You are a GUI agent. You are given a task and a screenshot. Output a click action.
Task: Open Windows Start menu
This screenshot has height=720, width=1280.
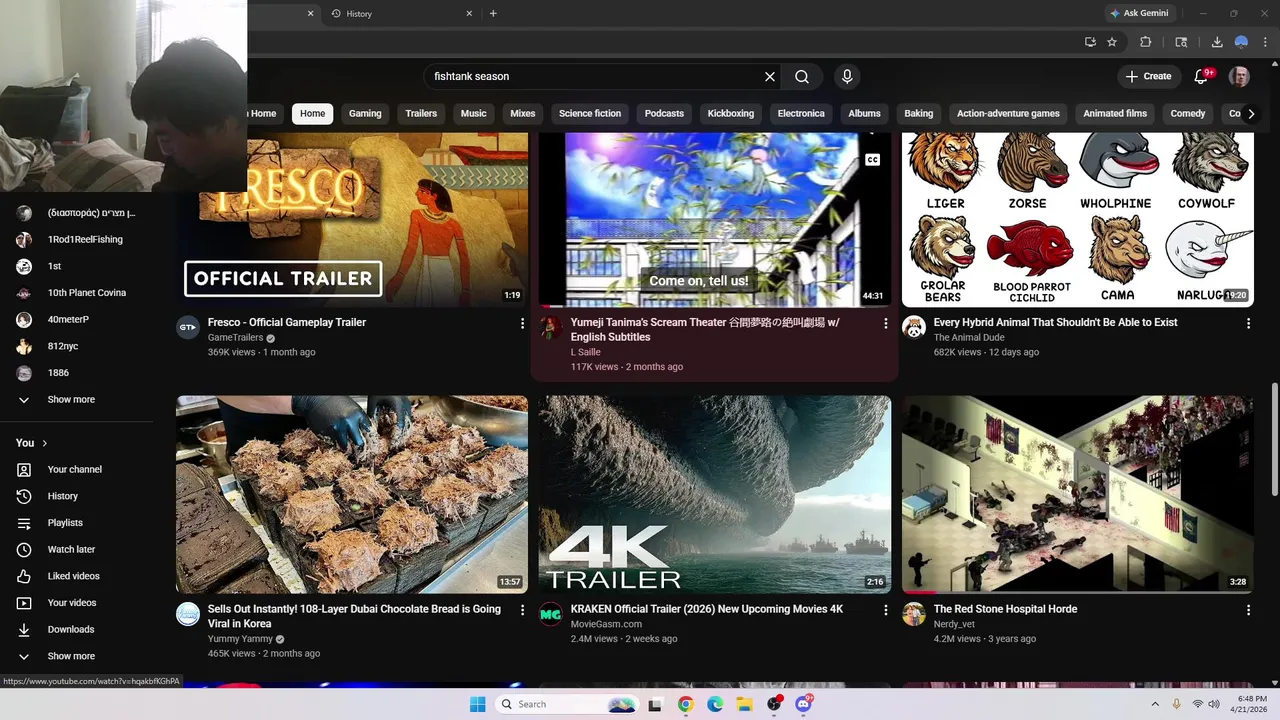click(477, 704)
